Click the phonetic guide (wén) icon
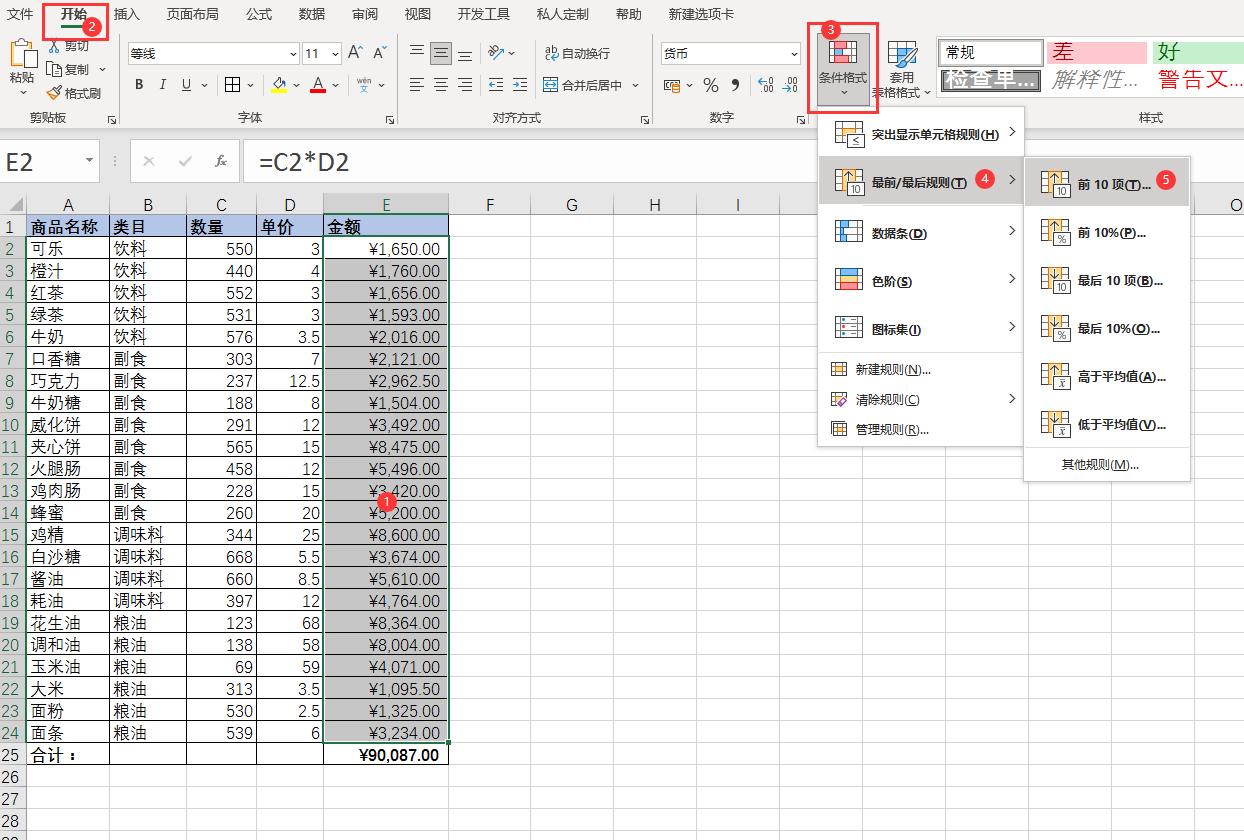Image resolution: width=1244 pixels, height=840 pixels. coord(364,85)
